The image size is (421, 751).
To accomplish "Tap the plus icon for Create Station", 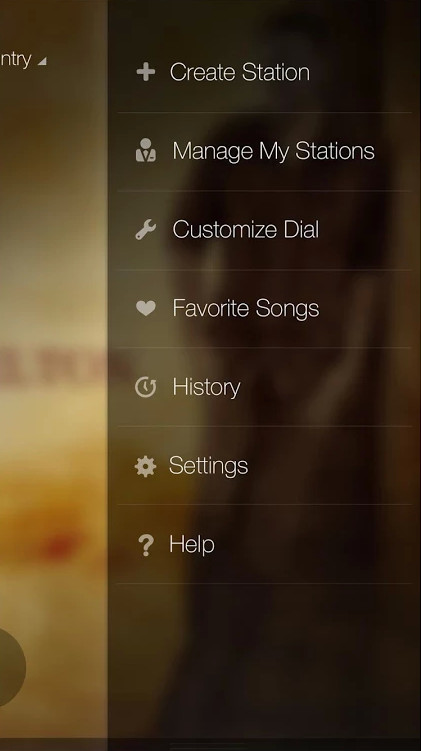I will pos(146,72).
